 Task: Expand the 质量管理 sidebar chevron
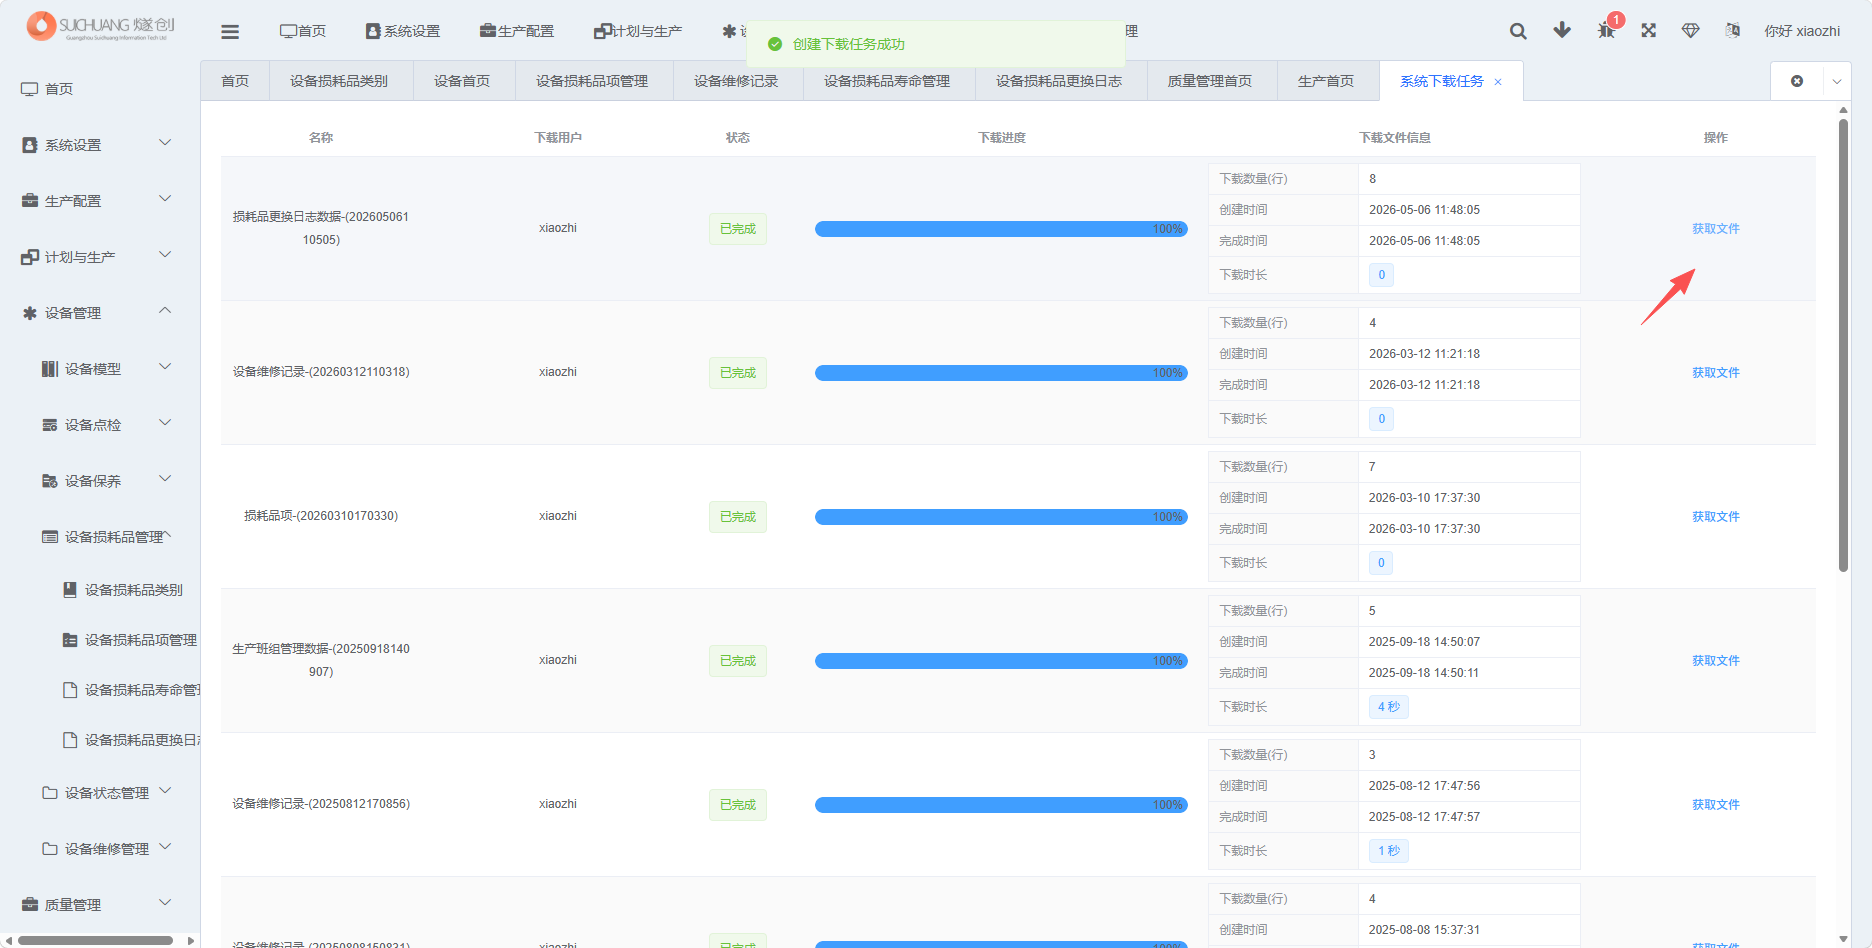tap(165, 903)
